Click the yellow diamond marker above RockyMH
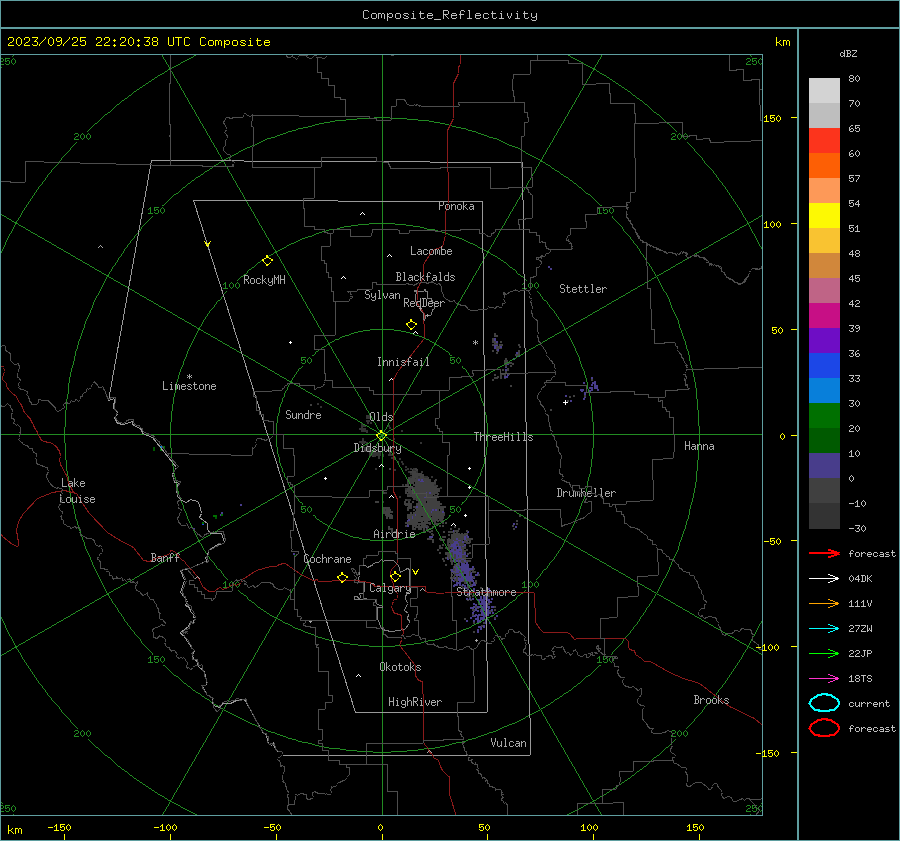 coord(267,261)
